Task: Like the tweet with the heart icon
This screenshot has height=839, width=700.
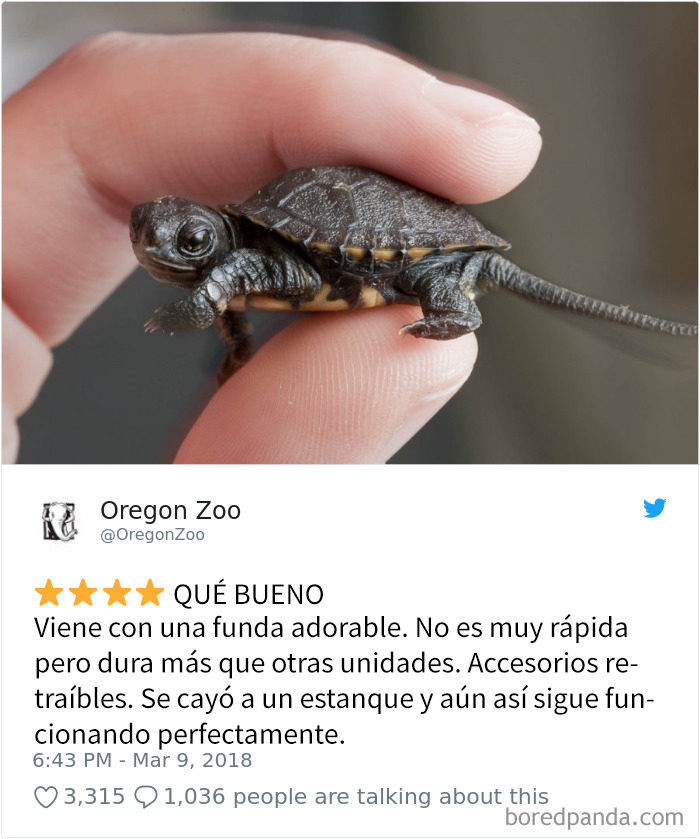Action: tap(45, 796)
